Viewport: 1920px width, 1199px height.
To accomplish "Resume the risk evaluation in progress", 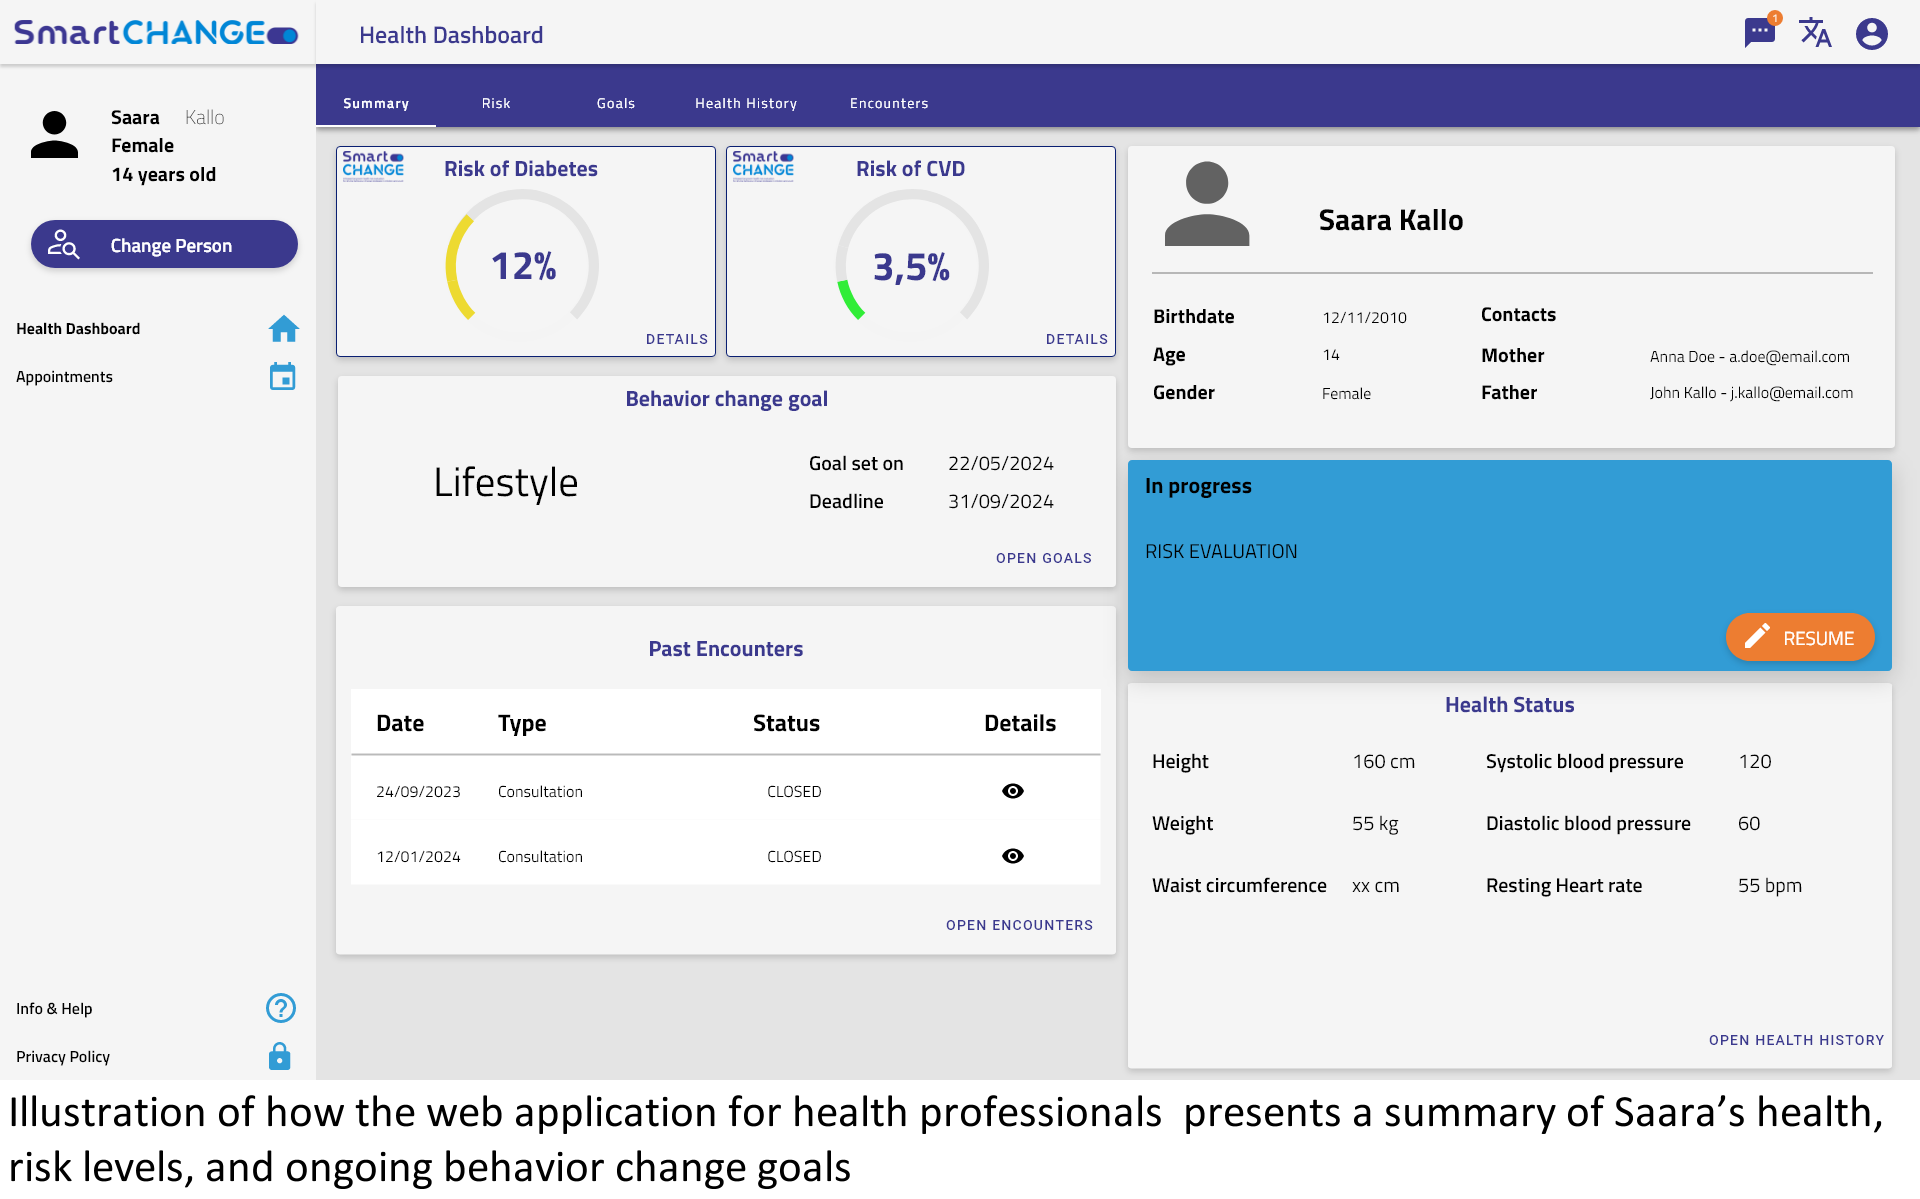I will [1799, 638].
